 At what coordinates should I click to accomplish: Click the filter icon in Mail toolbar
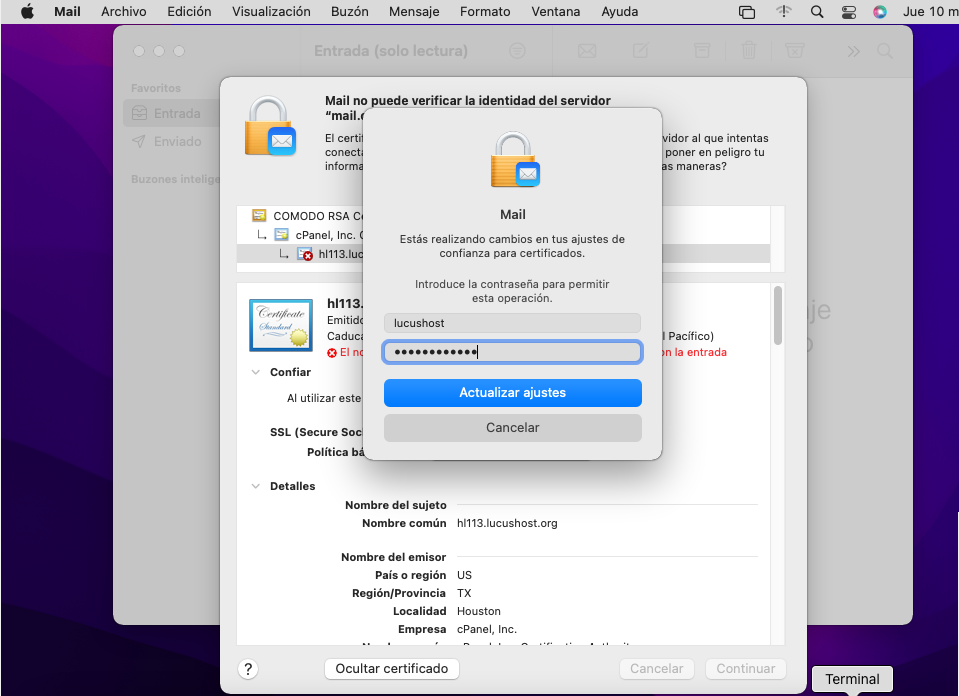[517, 51]
